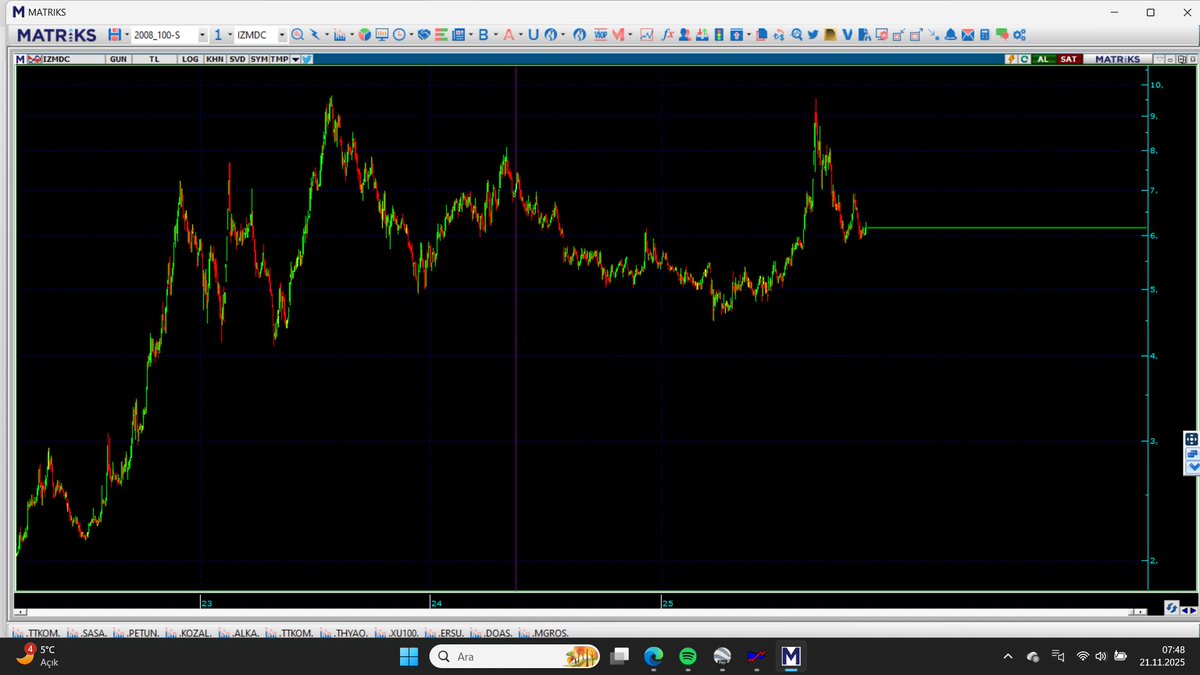Viewport: 1200px width, 675px height.
Task: Click the line graph icon in toolbar
Action: coord(647,35)
